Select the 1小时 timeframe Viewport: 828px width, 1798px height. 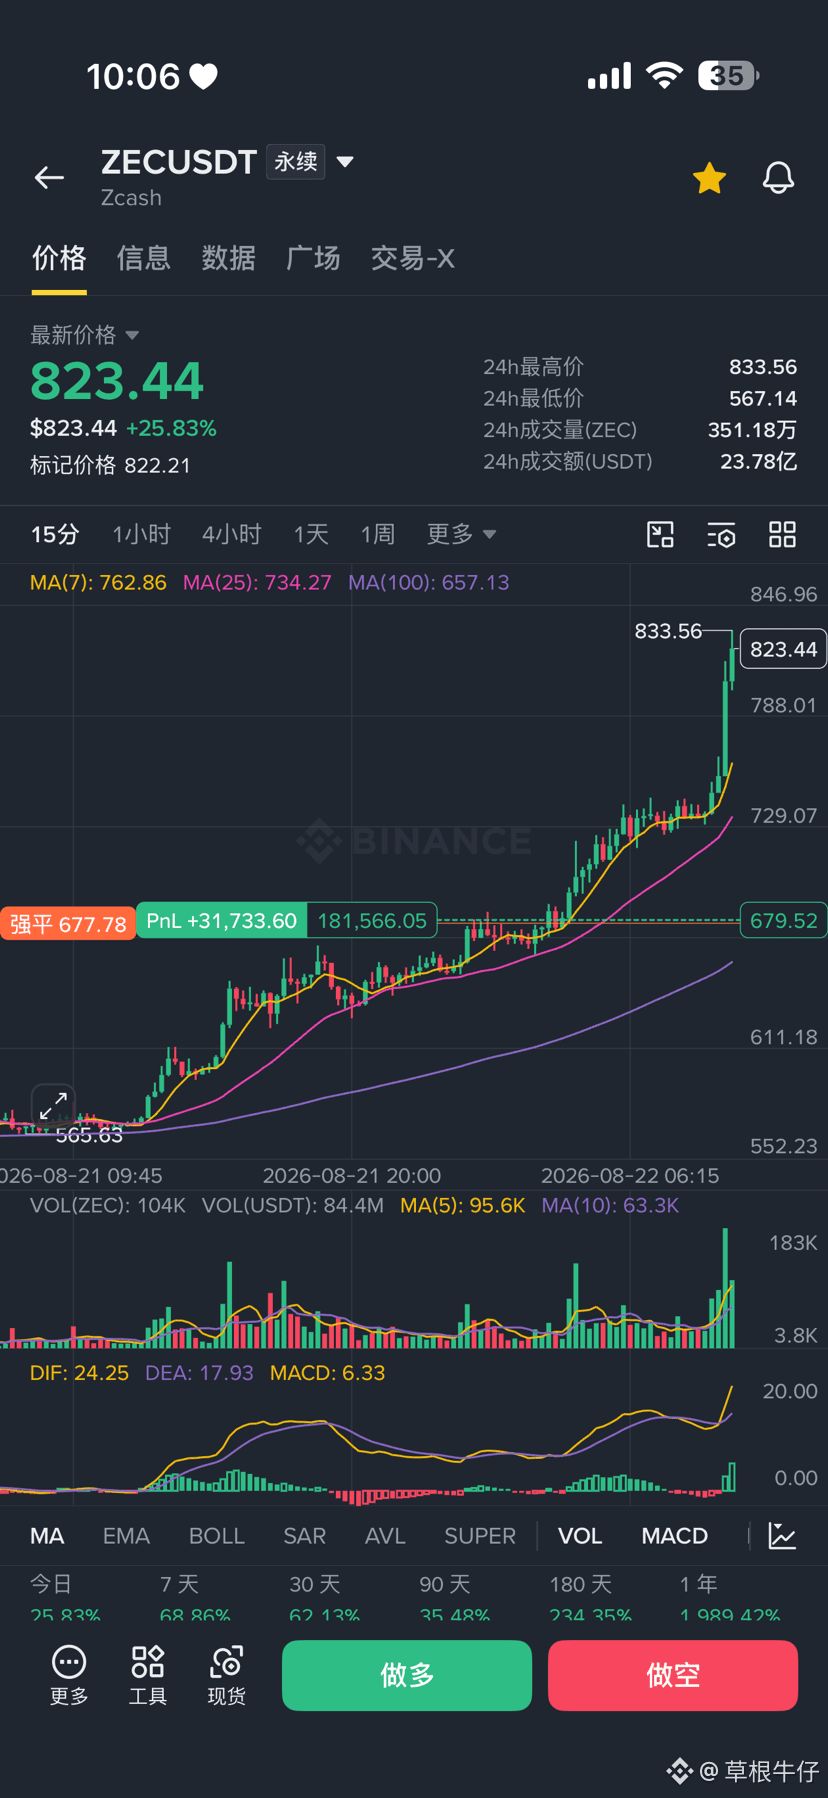[x=142, y=534]
